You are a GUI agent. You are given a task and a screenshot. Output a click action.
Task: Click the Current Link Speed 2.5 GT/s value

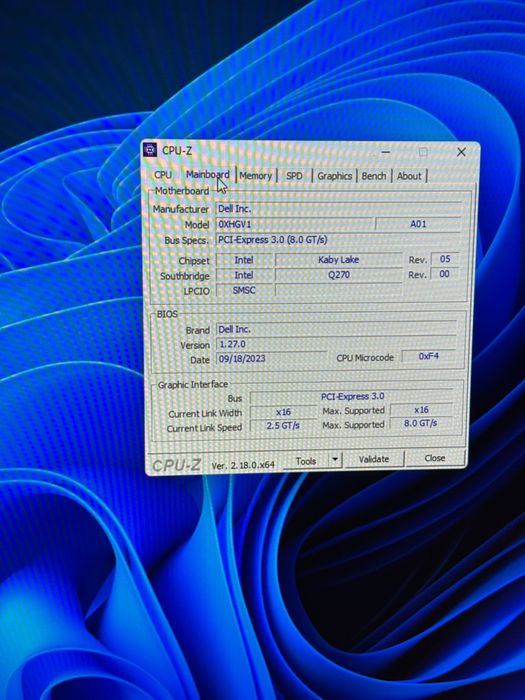click(283, 426)
